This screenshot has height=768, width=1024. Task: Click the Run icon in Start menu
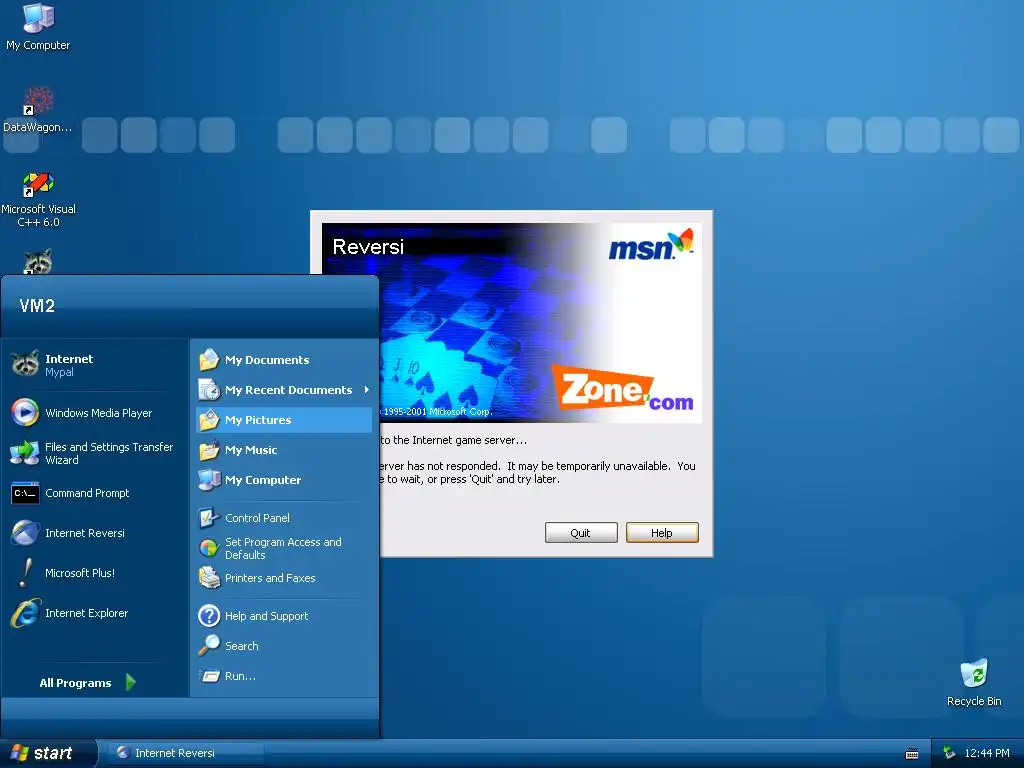(209, 676)
